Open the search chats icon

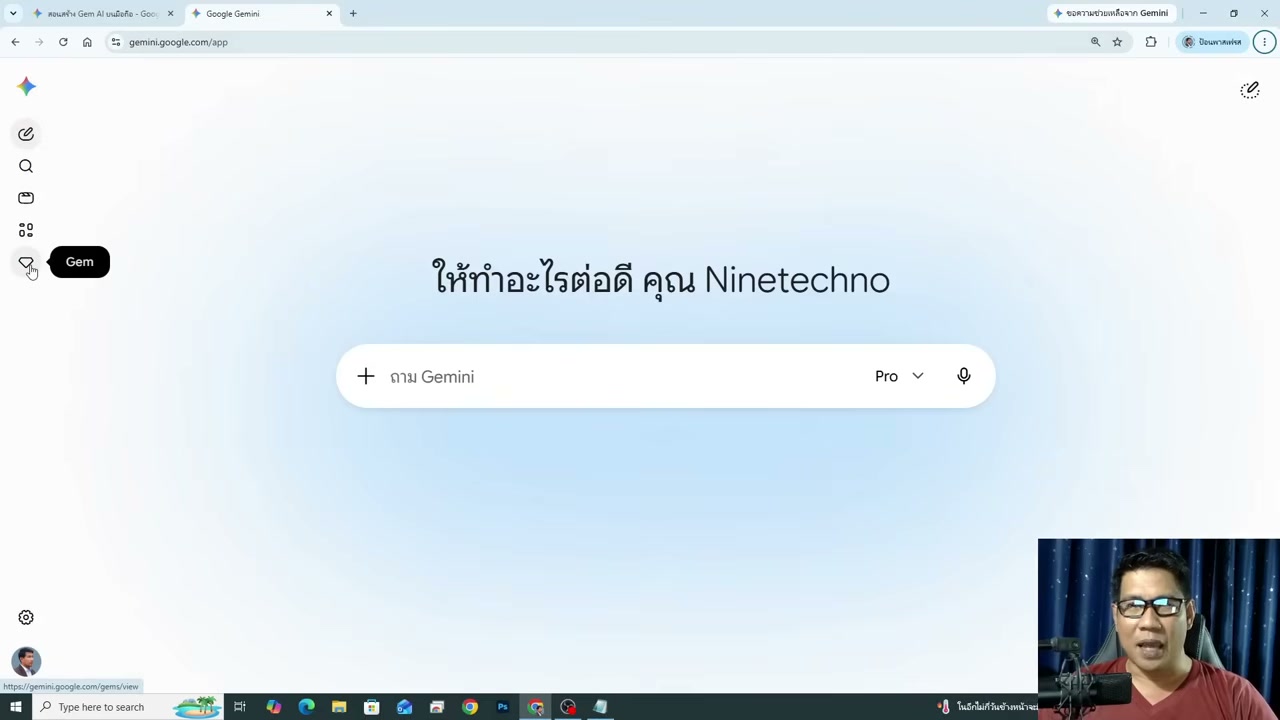tap(26, 166)
